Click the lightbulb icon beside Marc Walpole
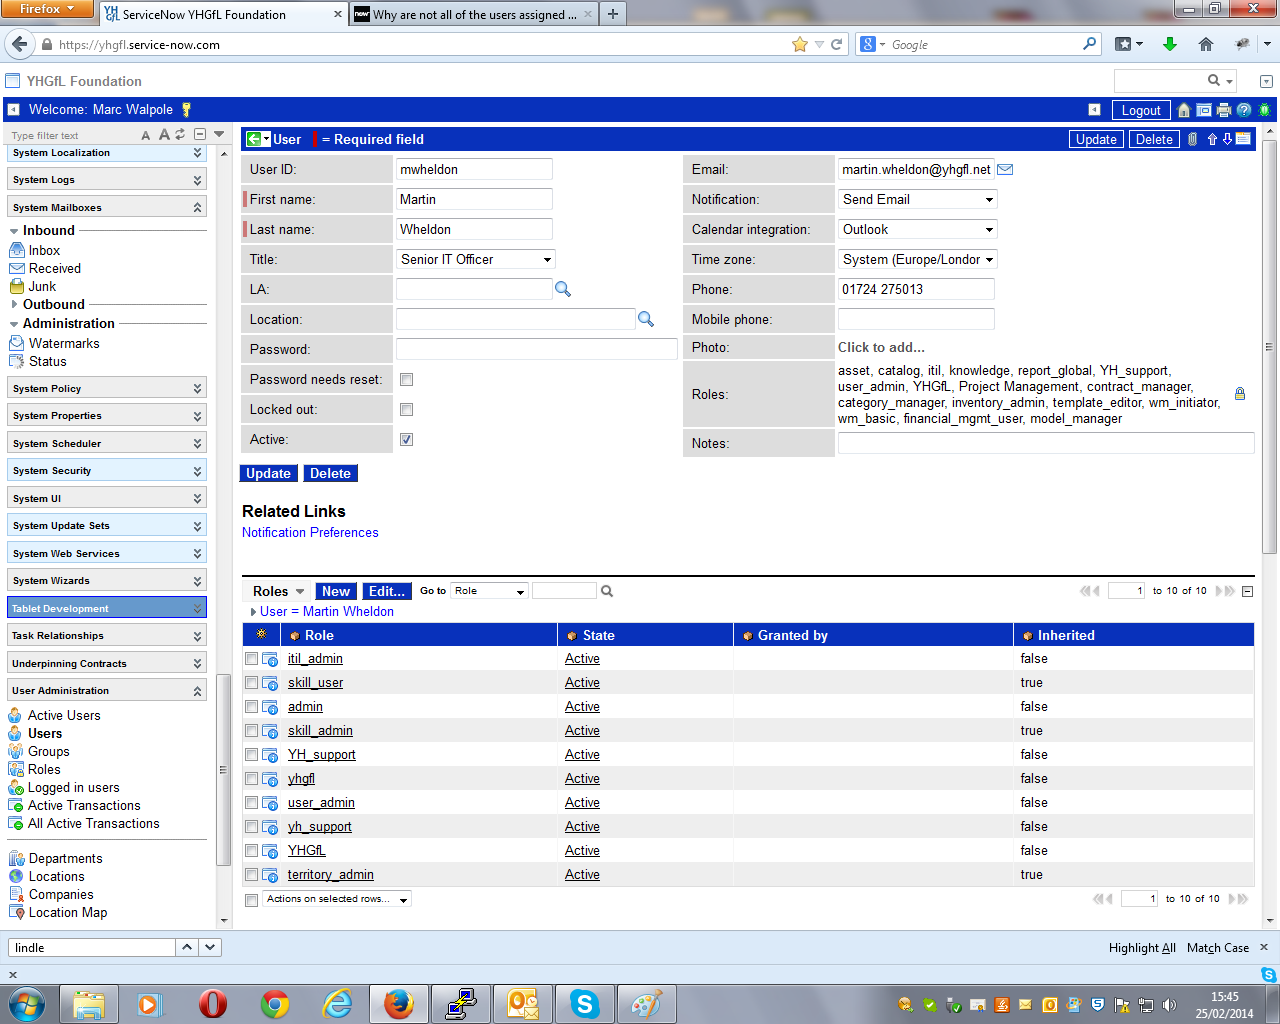The width and height of the screenshot is (1280, 1024). click(186, 110)
